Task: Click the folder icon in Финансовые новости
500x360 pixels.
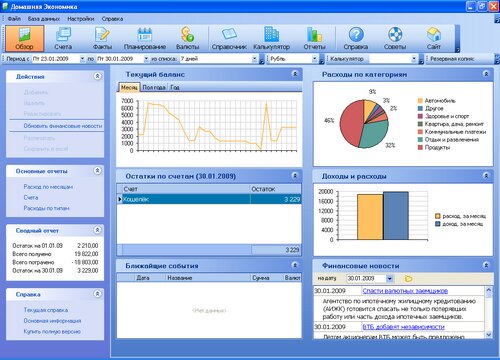Action: 408,278
